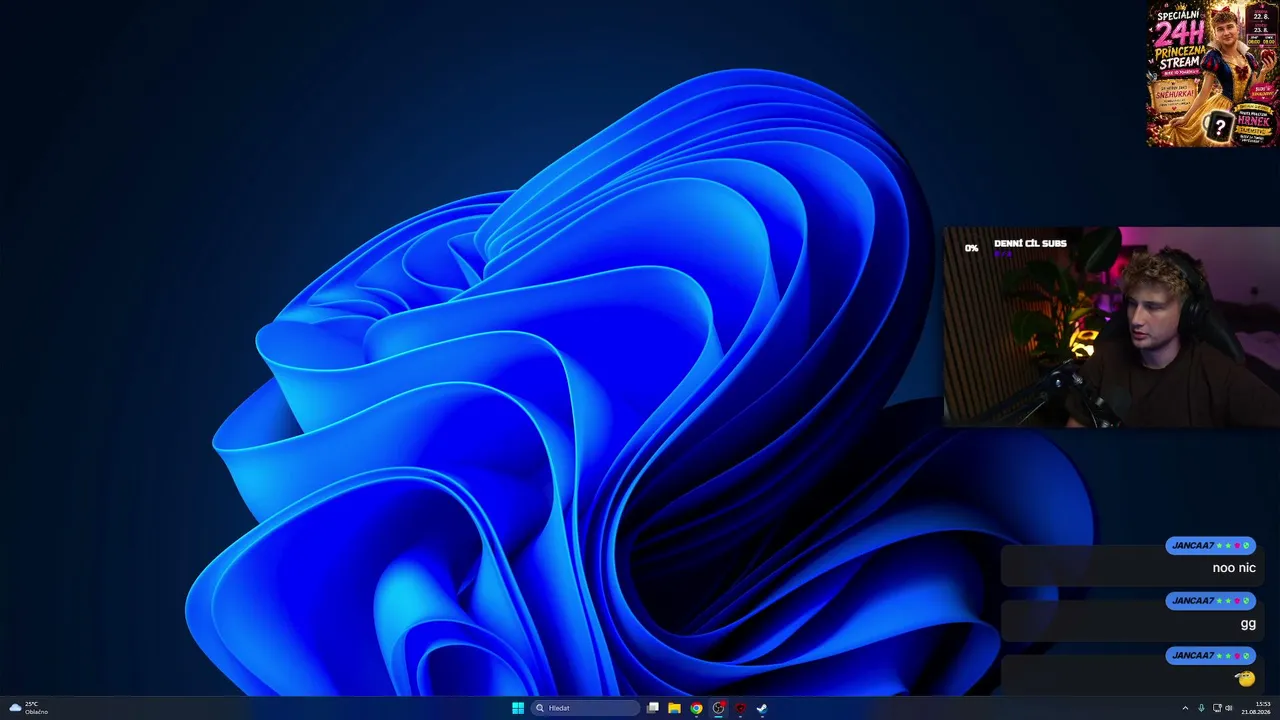1280x720 pixels.
Task: Click the JANCAA7 badge above 'noo nic'
Action: (1210, 545)
